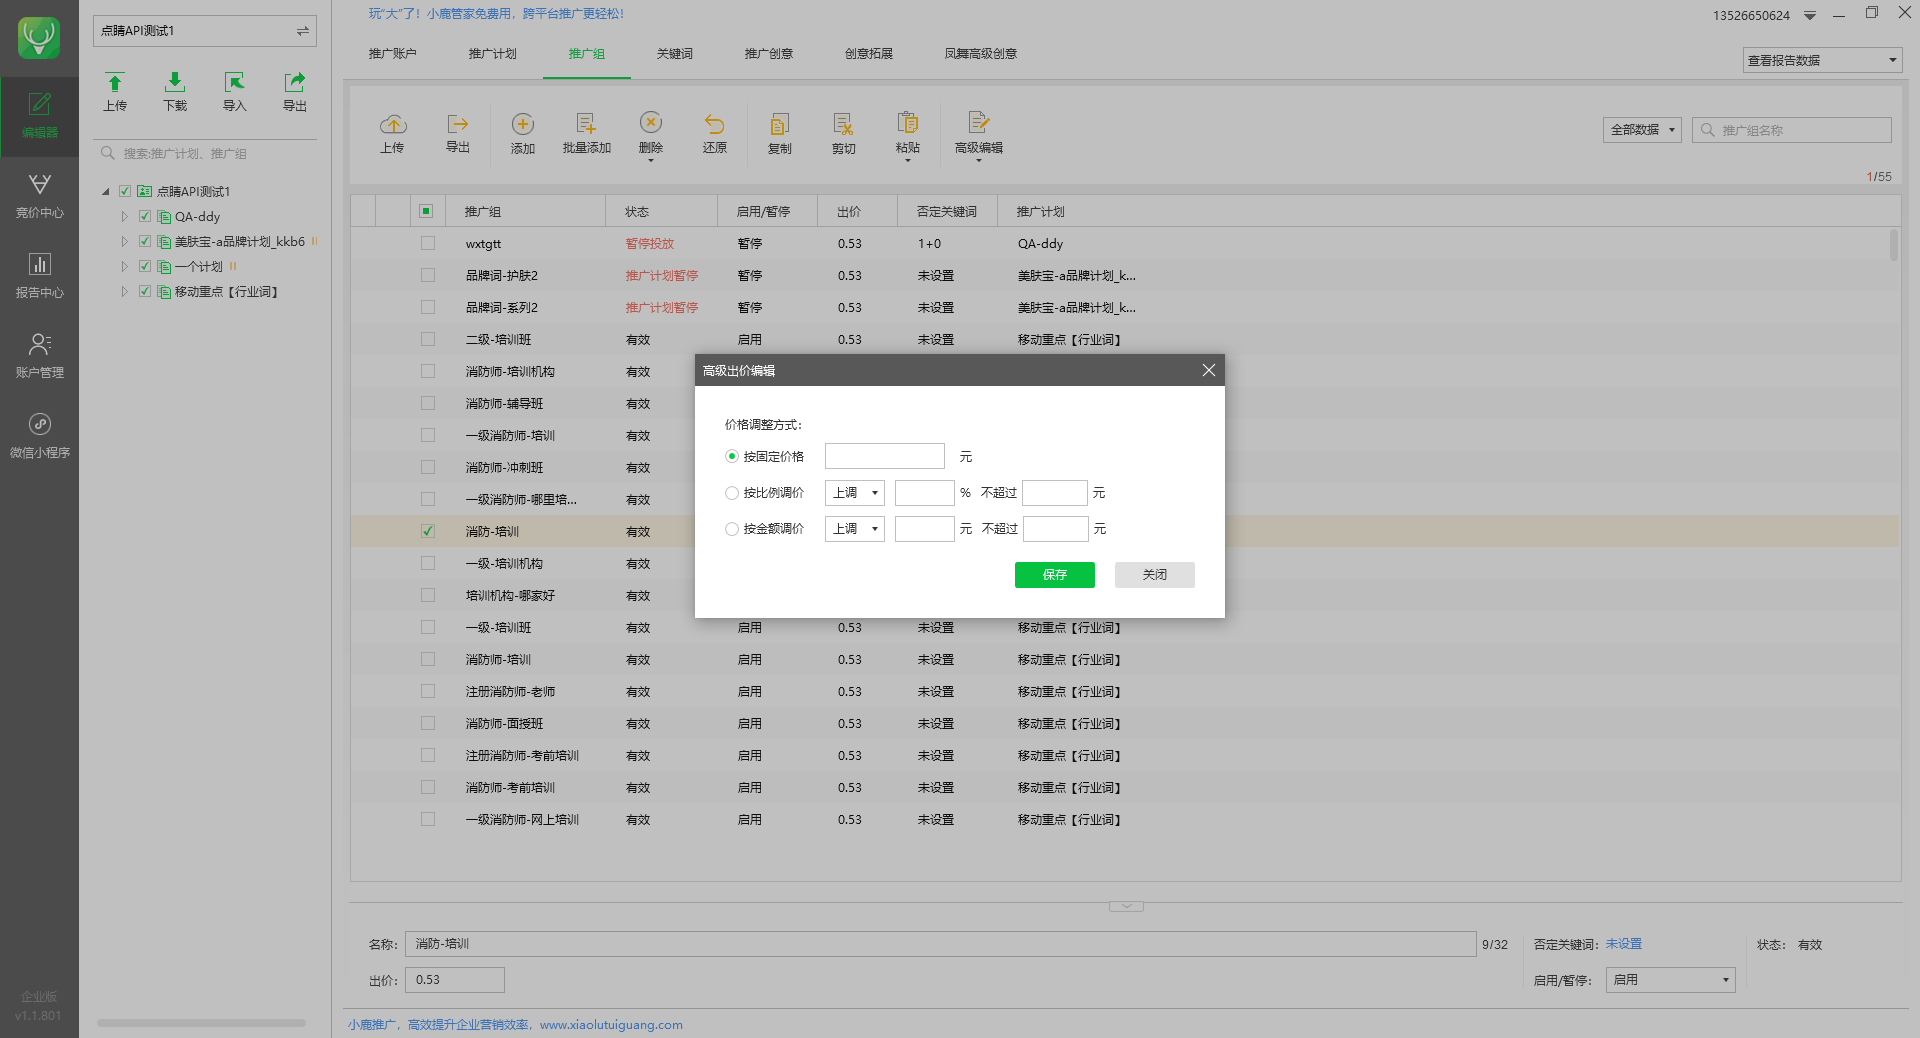Click the 关闭 button in dialog
This screenshot has height=1038, width=1920.
[1154, 575]
